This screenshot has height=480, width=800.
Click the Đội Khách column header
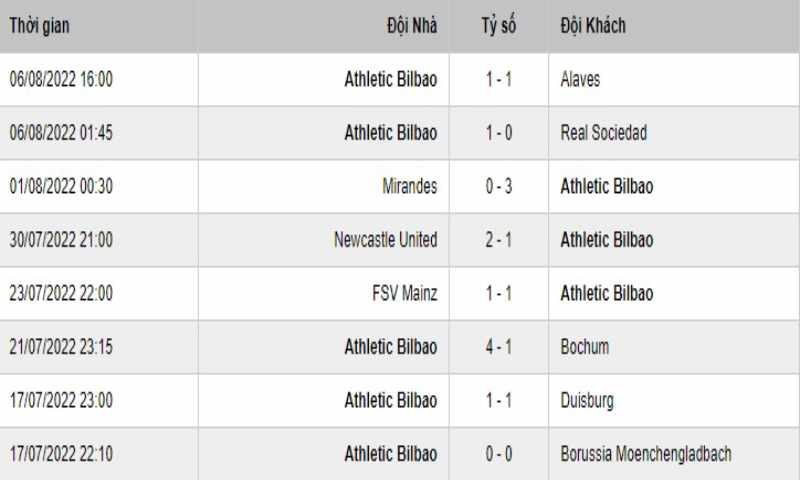tap(593, 26)
